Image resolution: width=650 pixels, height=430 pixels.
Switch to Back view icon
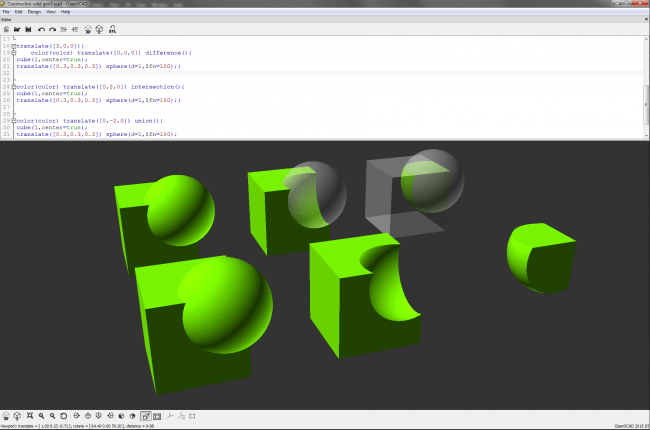(x=132, y=416)
